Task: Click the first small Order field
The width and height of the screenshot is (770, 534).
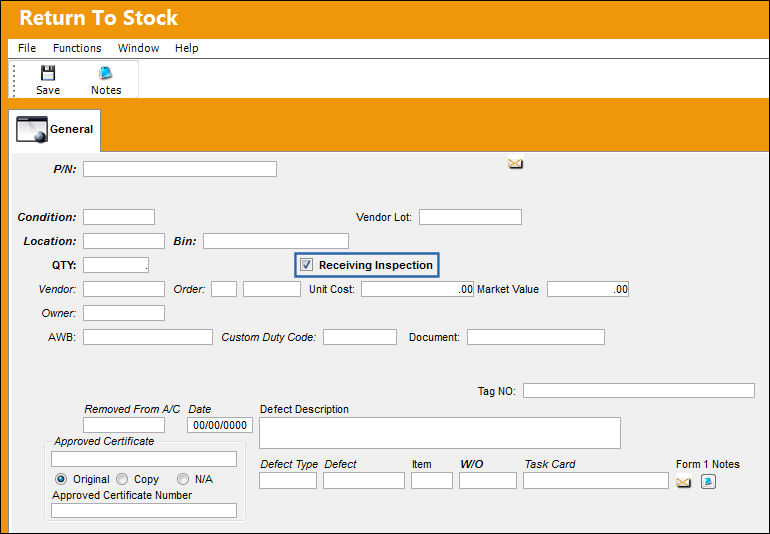Action: click(224, 289)
